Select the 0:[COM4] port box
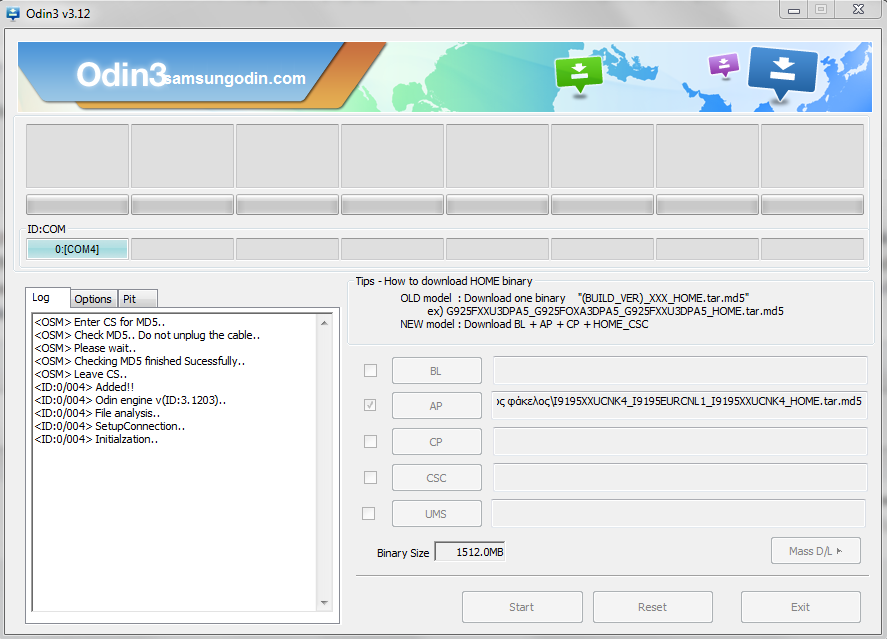The image size is (887, 639). (x=77, y=249)
